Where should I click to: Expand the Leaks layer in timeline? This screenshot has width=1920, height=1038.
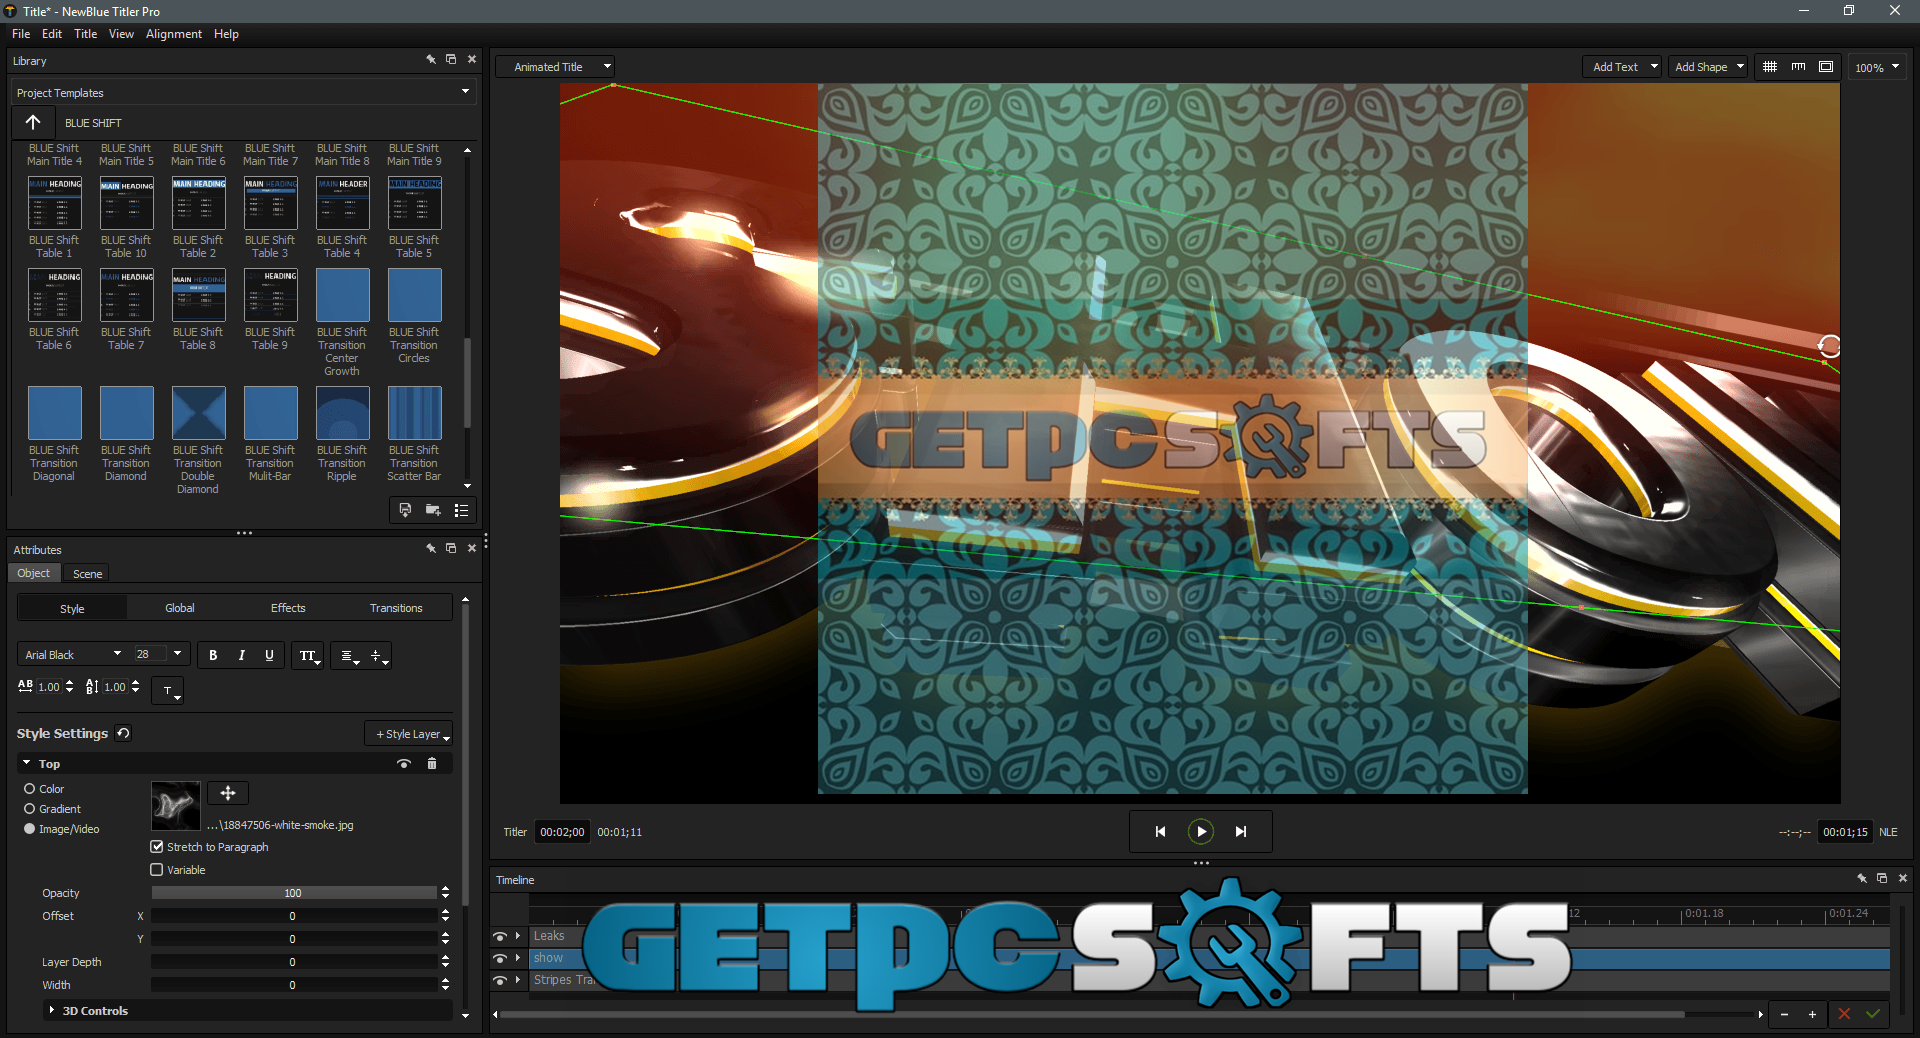point(518,936)
